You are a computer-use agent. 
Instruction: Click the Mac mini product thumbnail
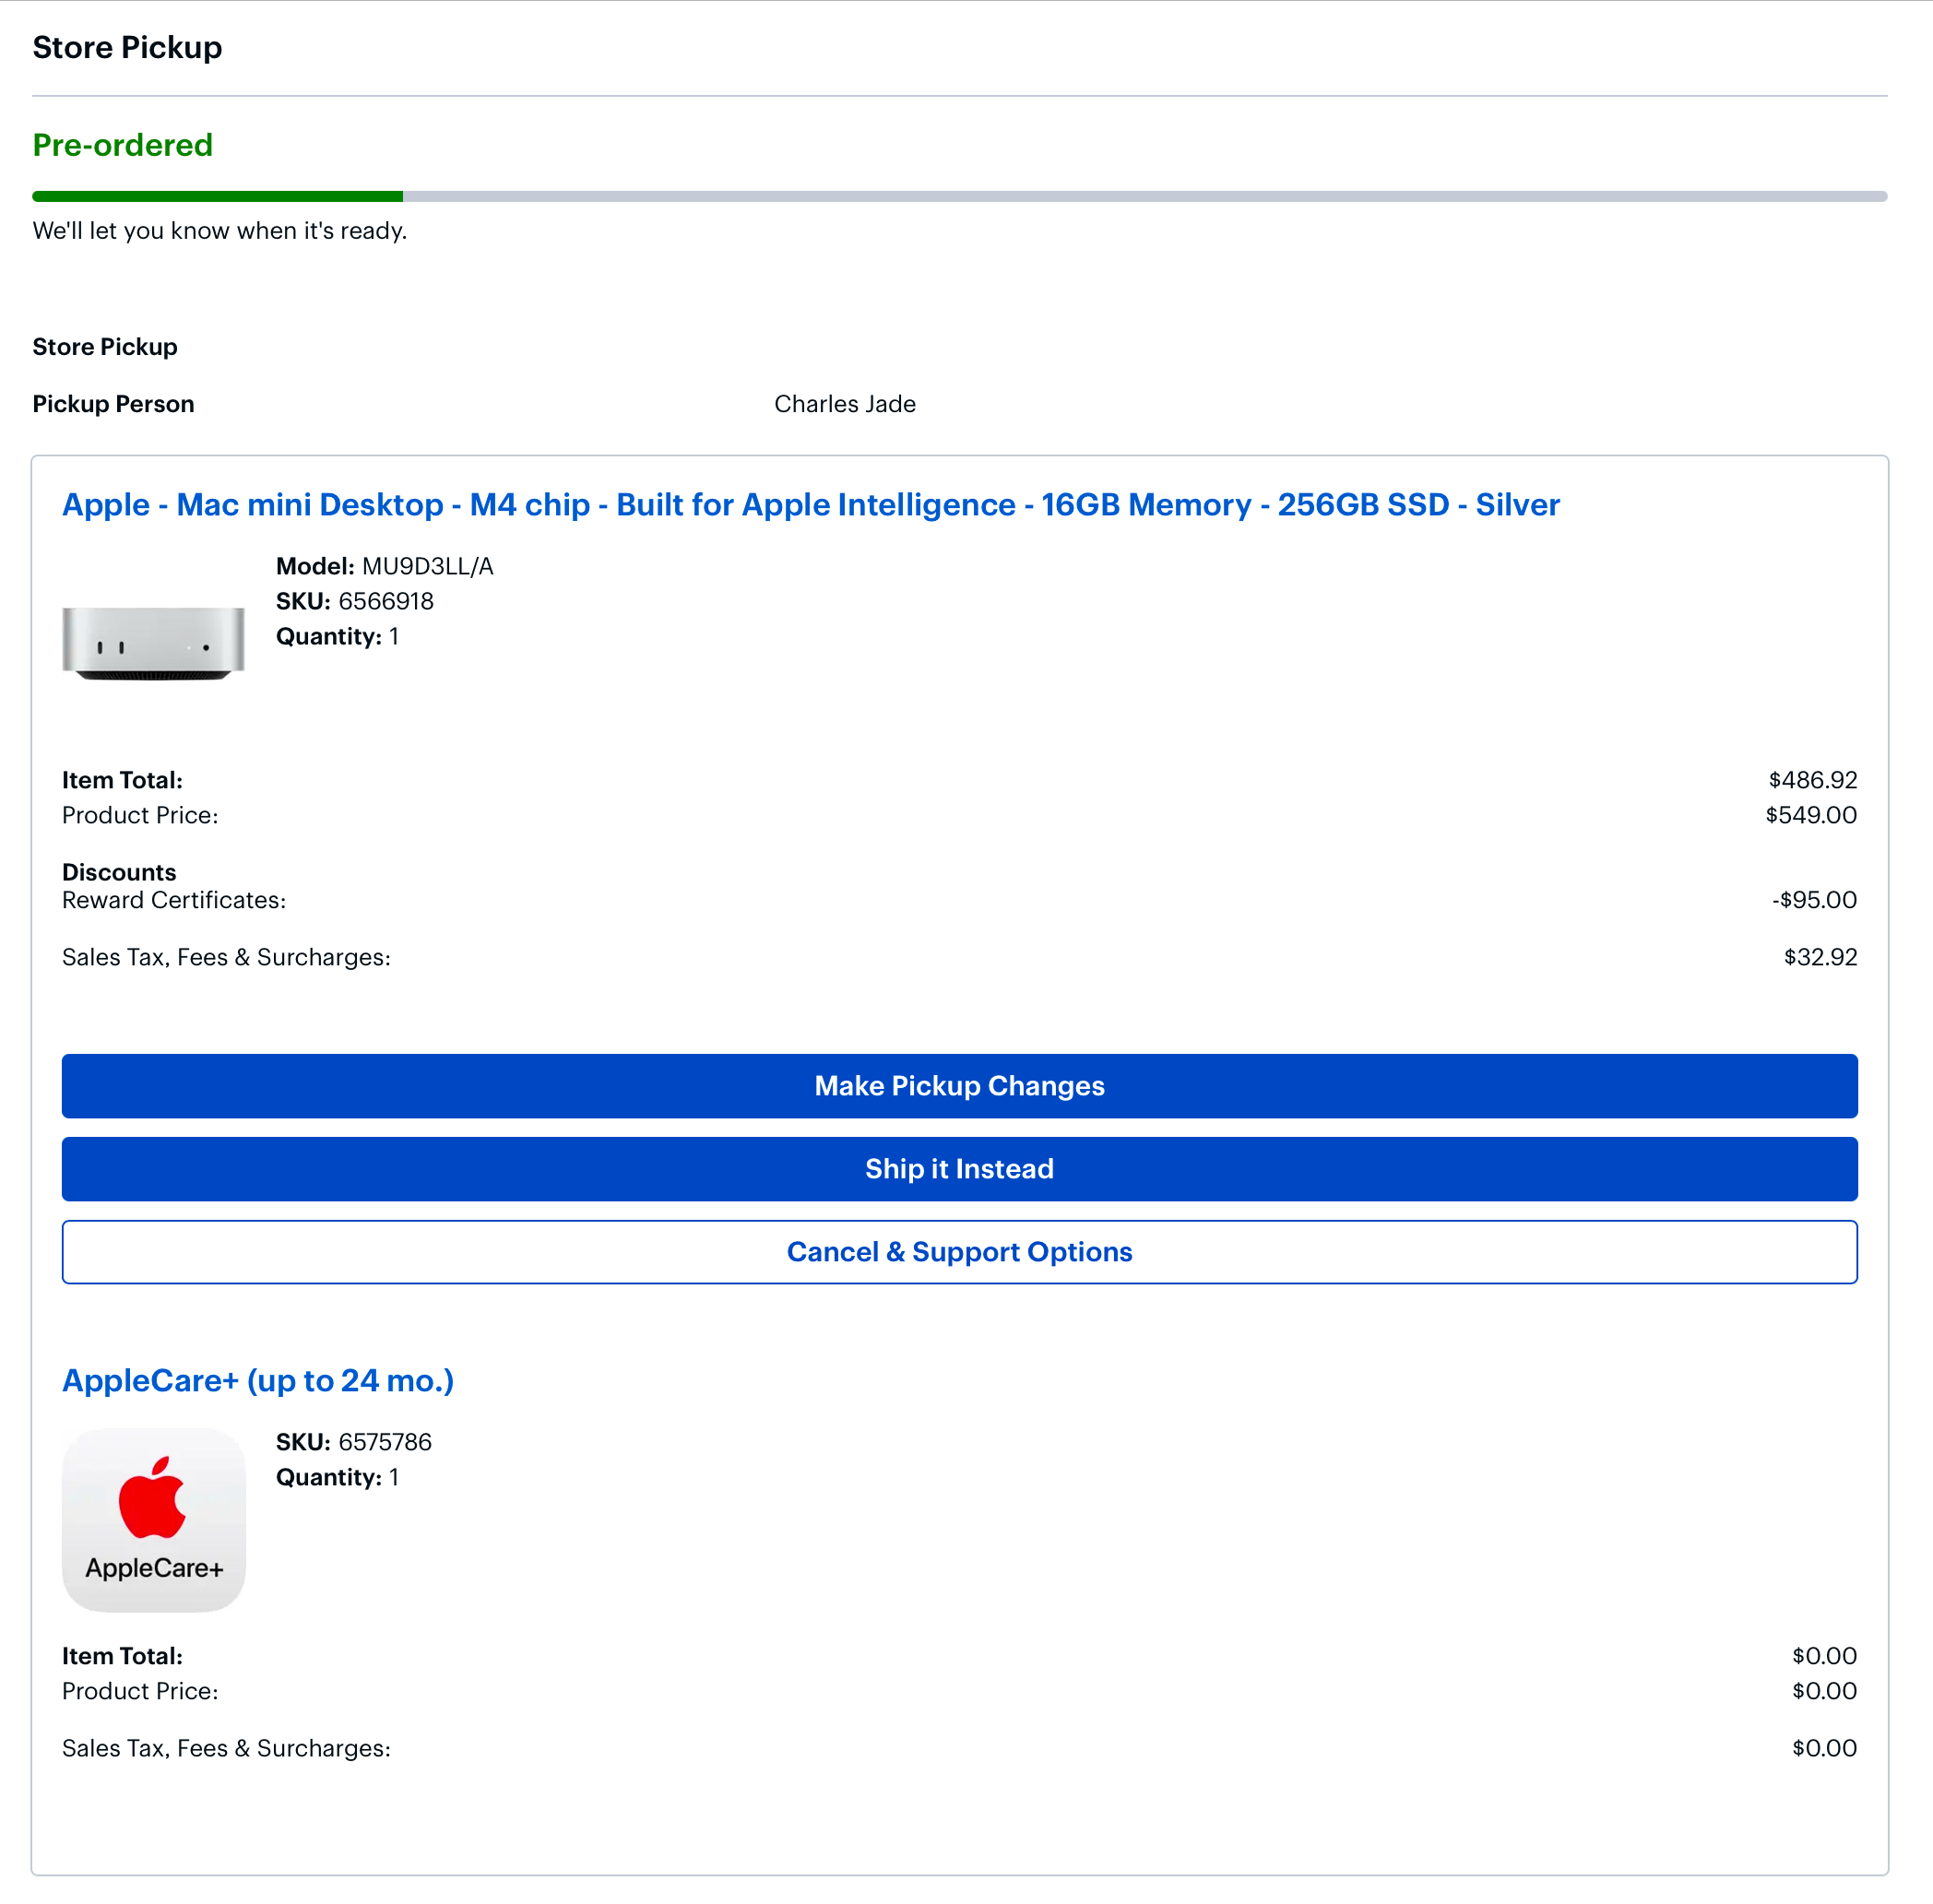153,643
